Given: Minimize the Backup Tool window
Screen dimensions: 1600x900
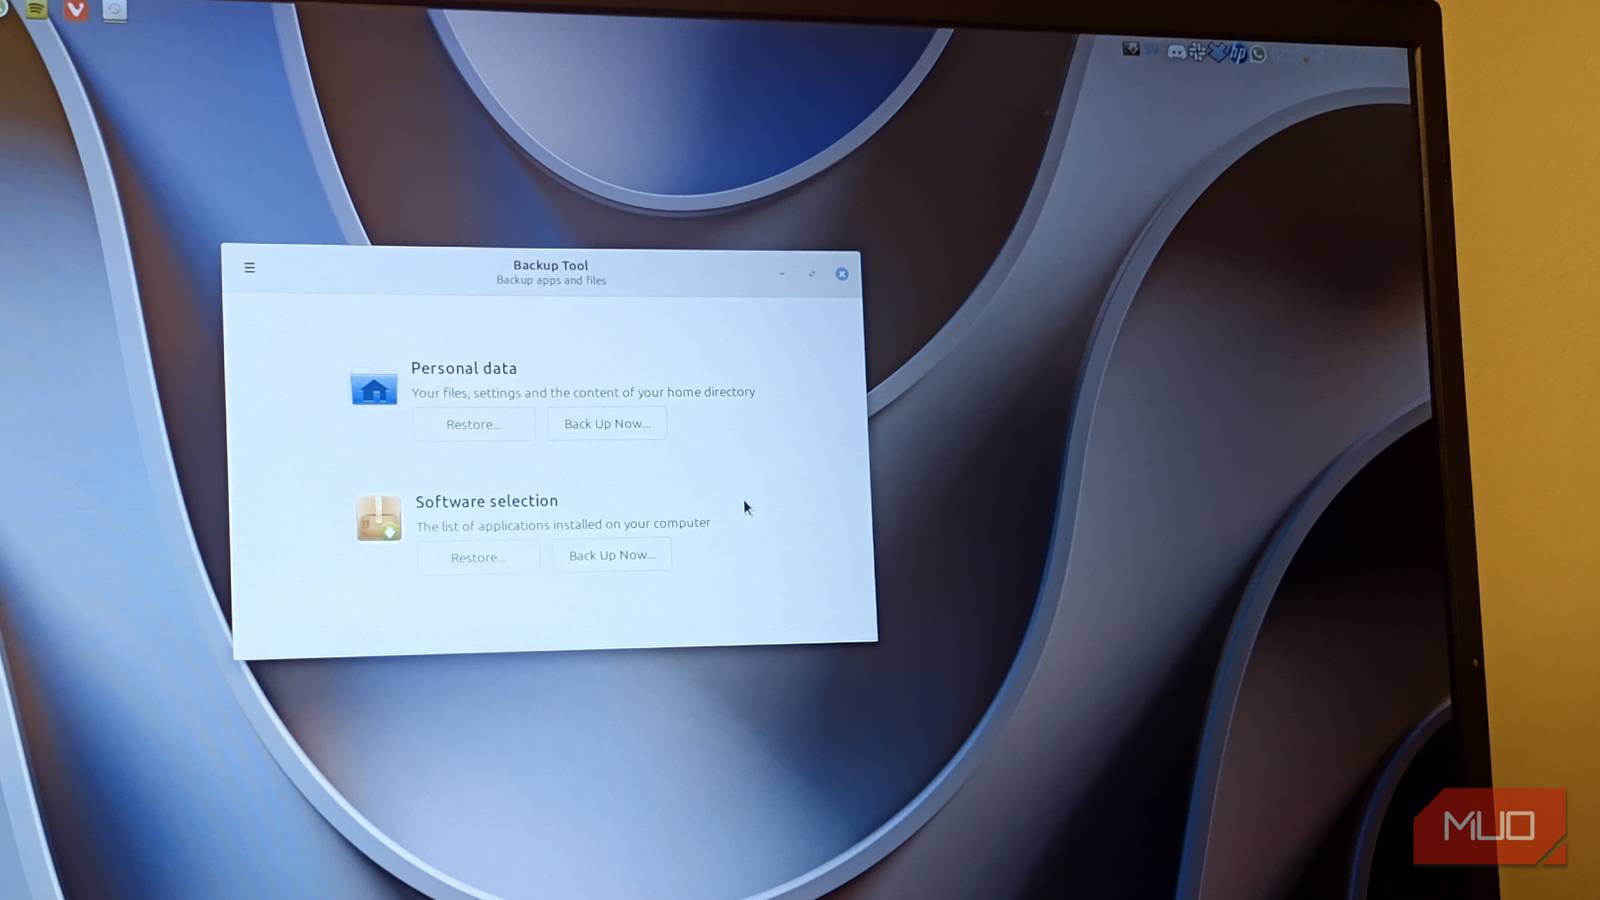Looking at the screenshot, I should (x=782, y=273).
